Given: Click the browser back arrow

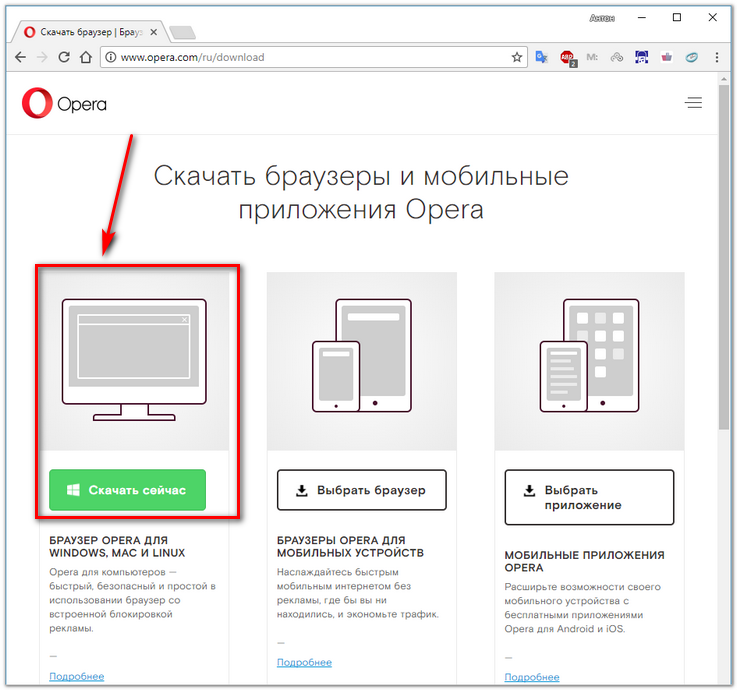Looking at the screenshot, I should coord(20,57).
